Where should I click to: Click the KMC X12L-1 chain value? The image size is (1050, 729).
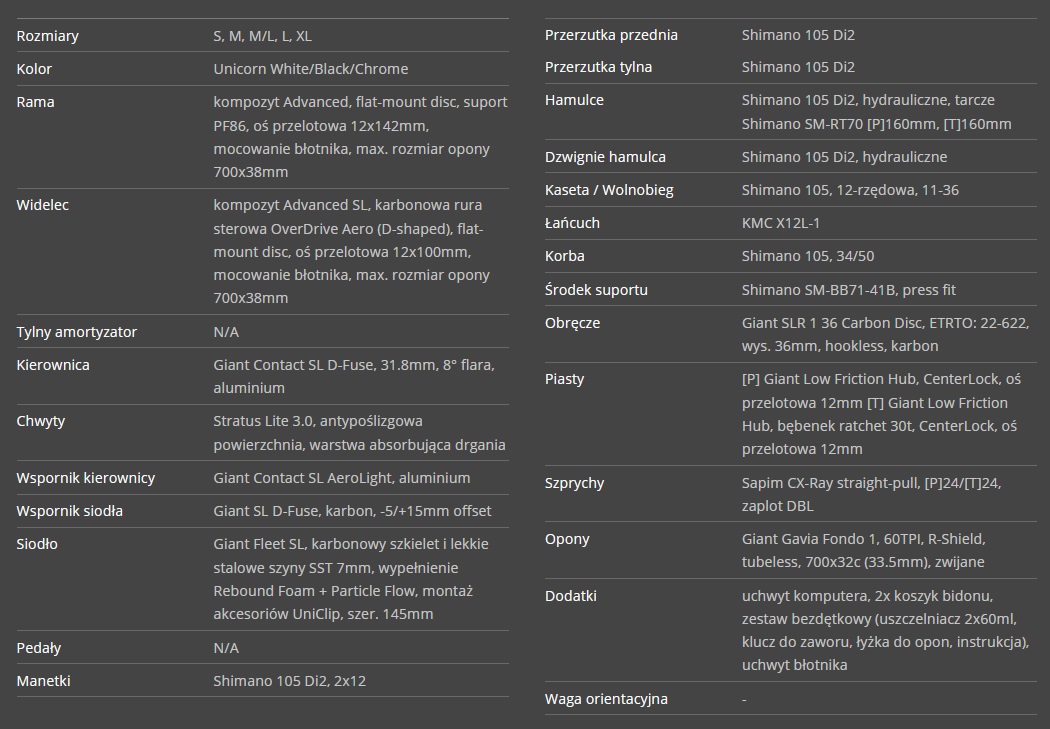click(x=781, y=223)
